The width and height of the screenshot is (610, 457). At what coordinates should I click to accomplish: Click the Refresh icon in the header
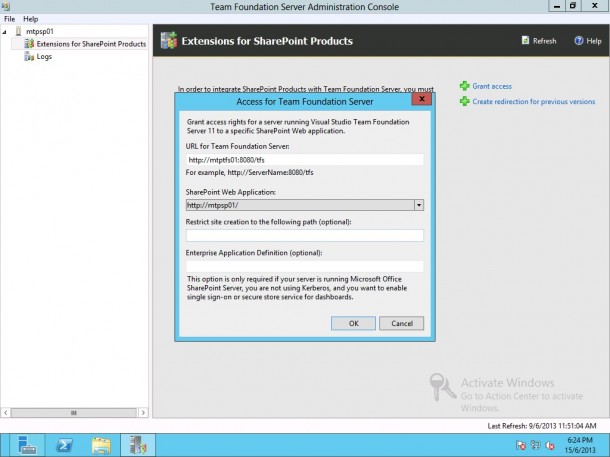click(526, 40)
